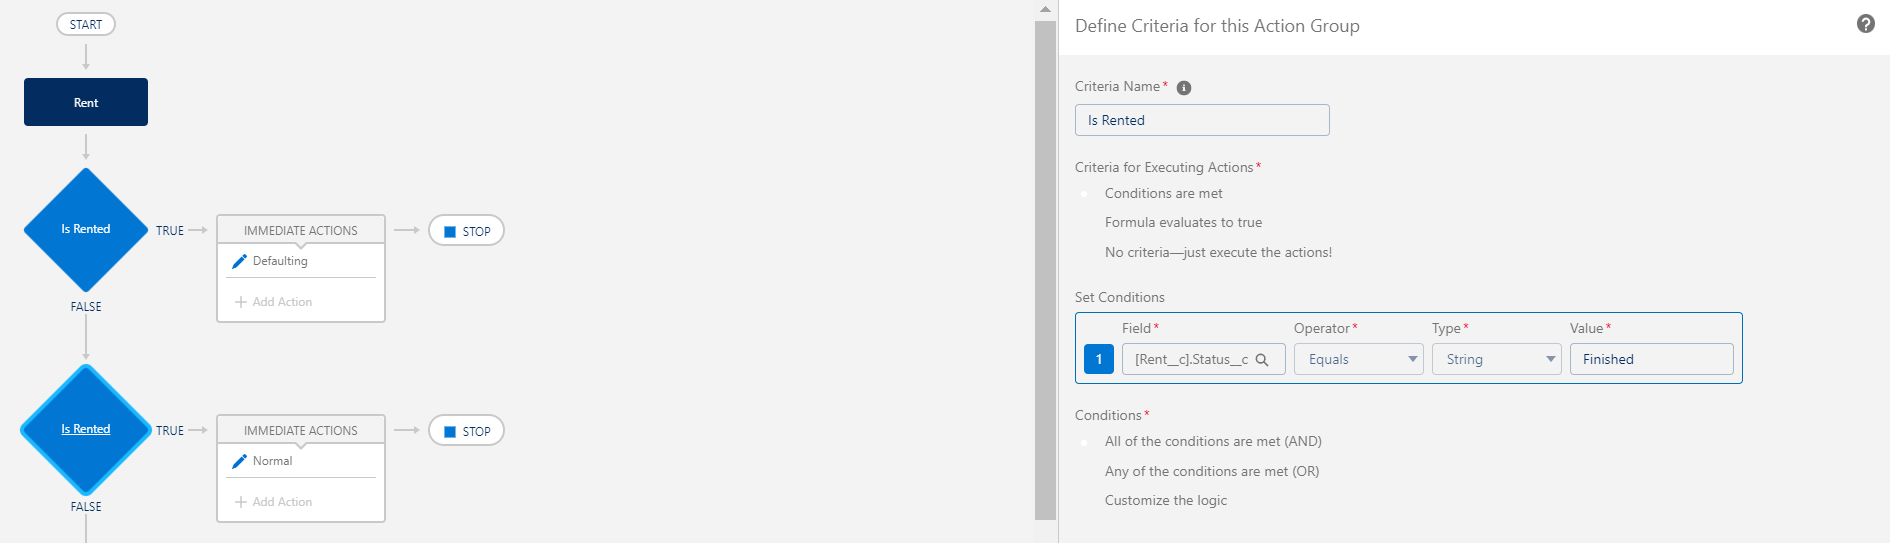Click Add Action under Normal
The width and height of the screenshot is (1900, 543).
coord(274,502)
